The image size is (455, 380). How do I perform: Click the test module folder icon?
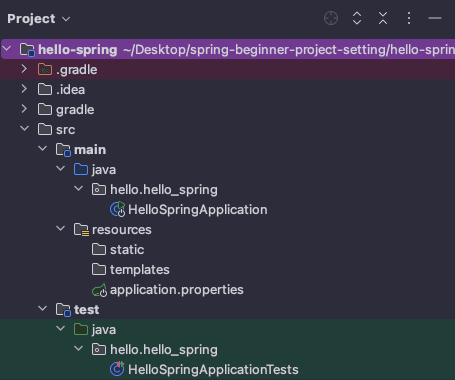point(63,310)
